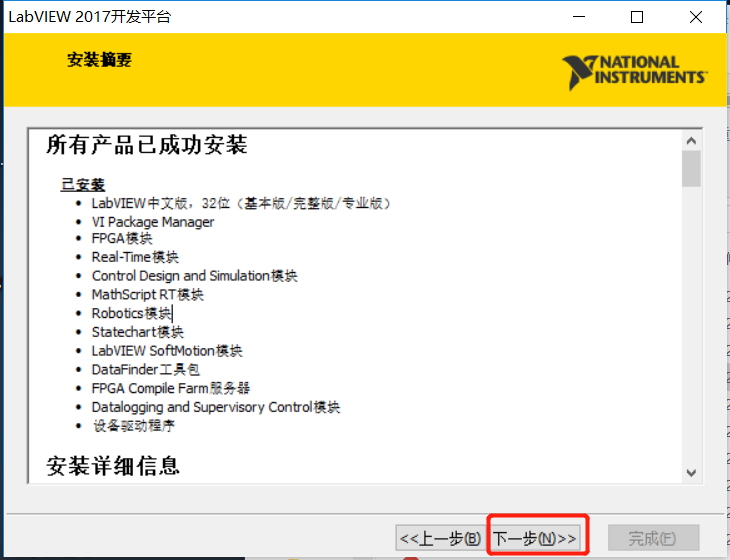
Task: Select the FPGA Compile Farm服务器 entry
Action: pyautogui.click(x=171, y=388)
